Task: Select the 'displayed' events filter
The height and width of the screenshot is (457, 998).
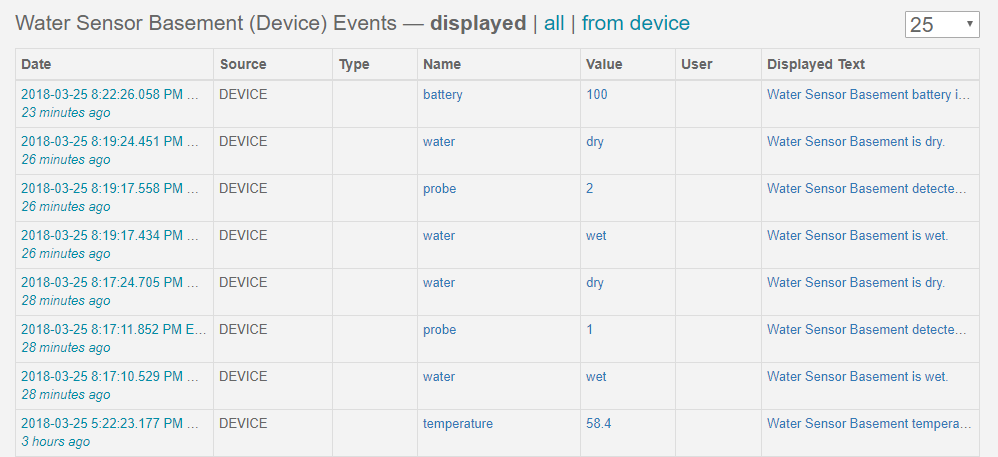Action: pyautogui.click(x=478, y=24)
